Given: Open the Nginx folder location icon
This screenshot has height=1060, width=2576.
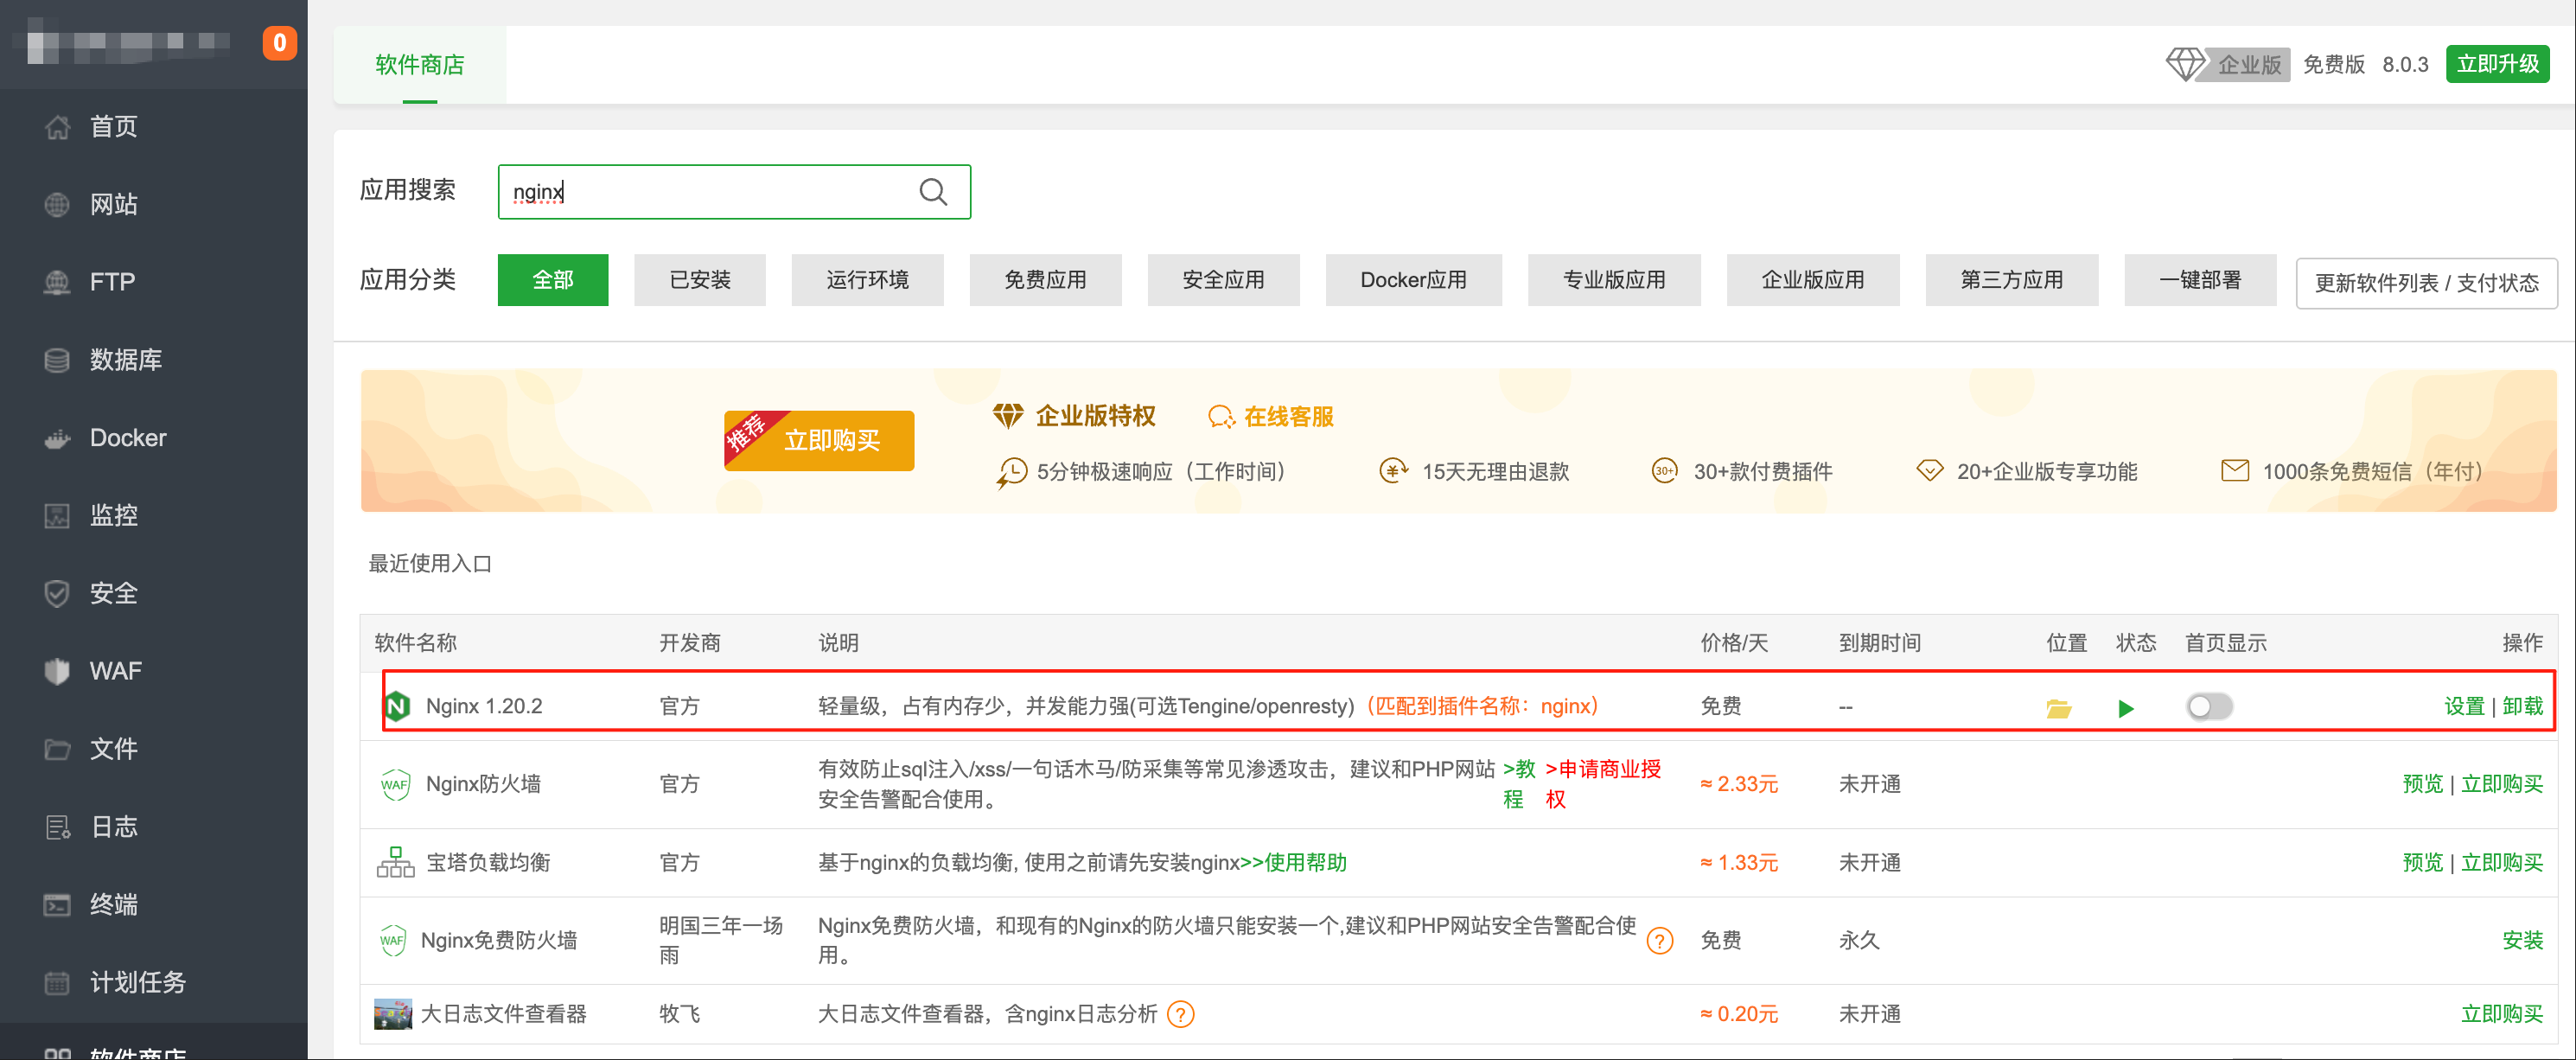Looking at the screenshot, I should [x=2058, y=708].
